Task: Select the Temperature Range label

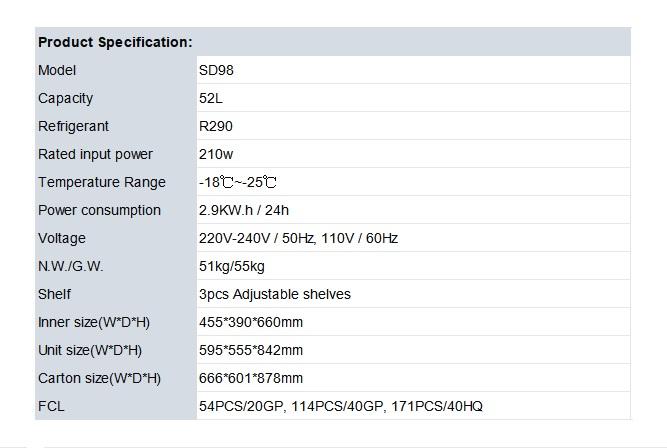Action: coord(102,182)
